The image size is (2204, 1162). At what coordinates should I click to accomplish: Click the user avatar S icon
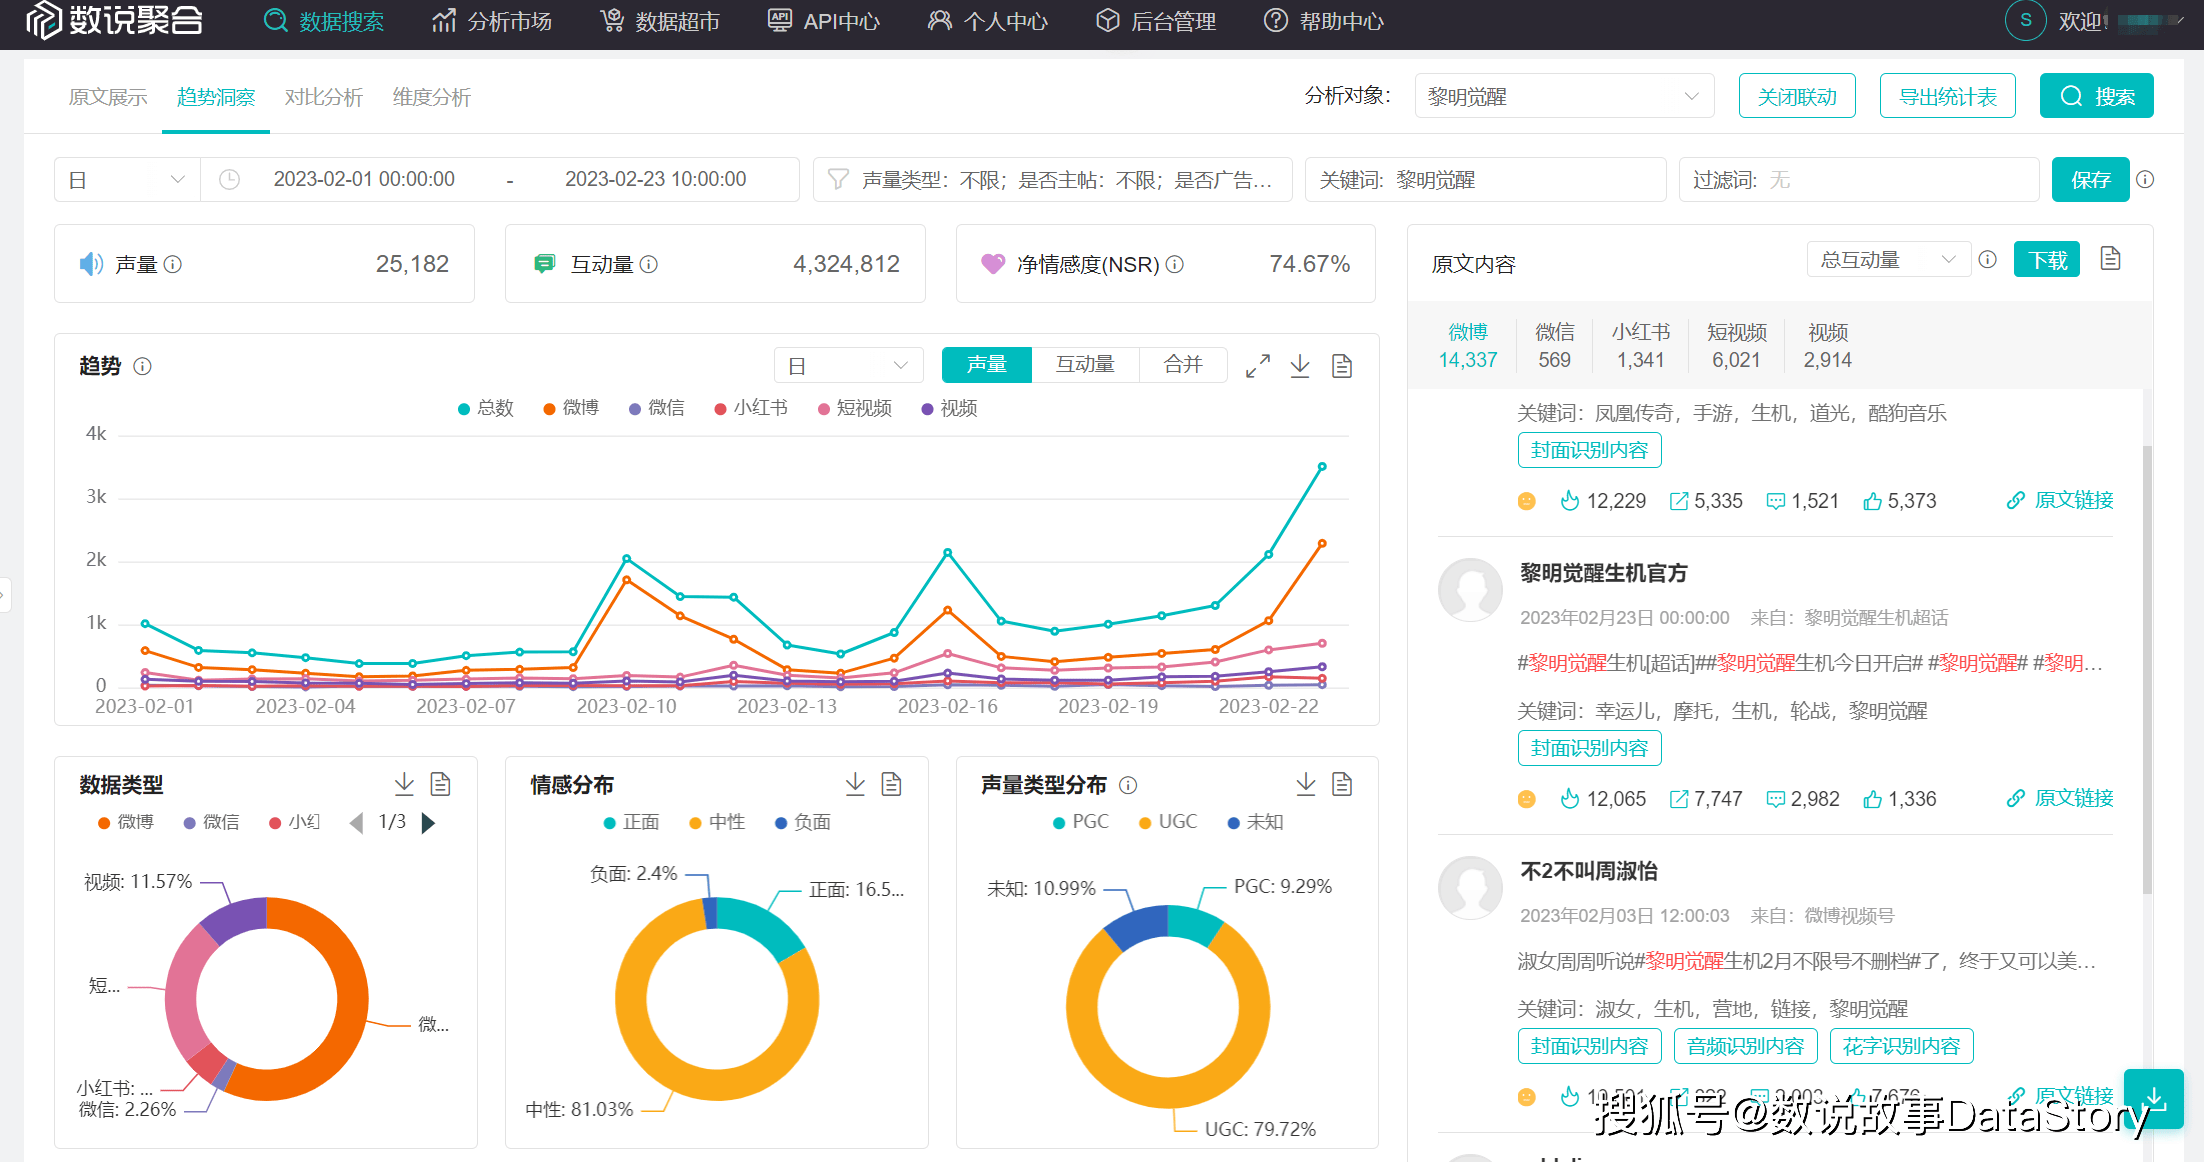pyautogui.click(x=2025, y=21)
